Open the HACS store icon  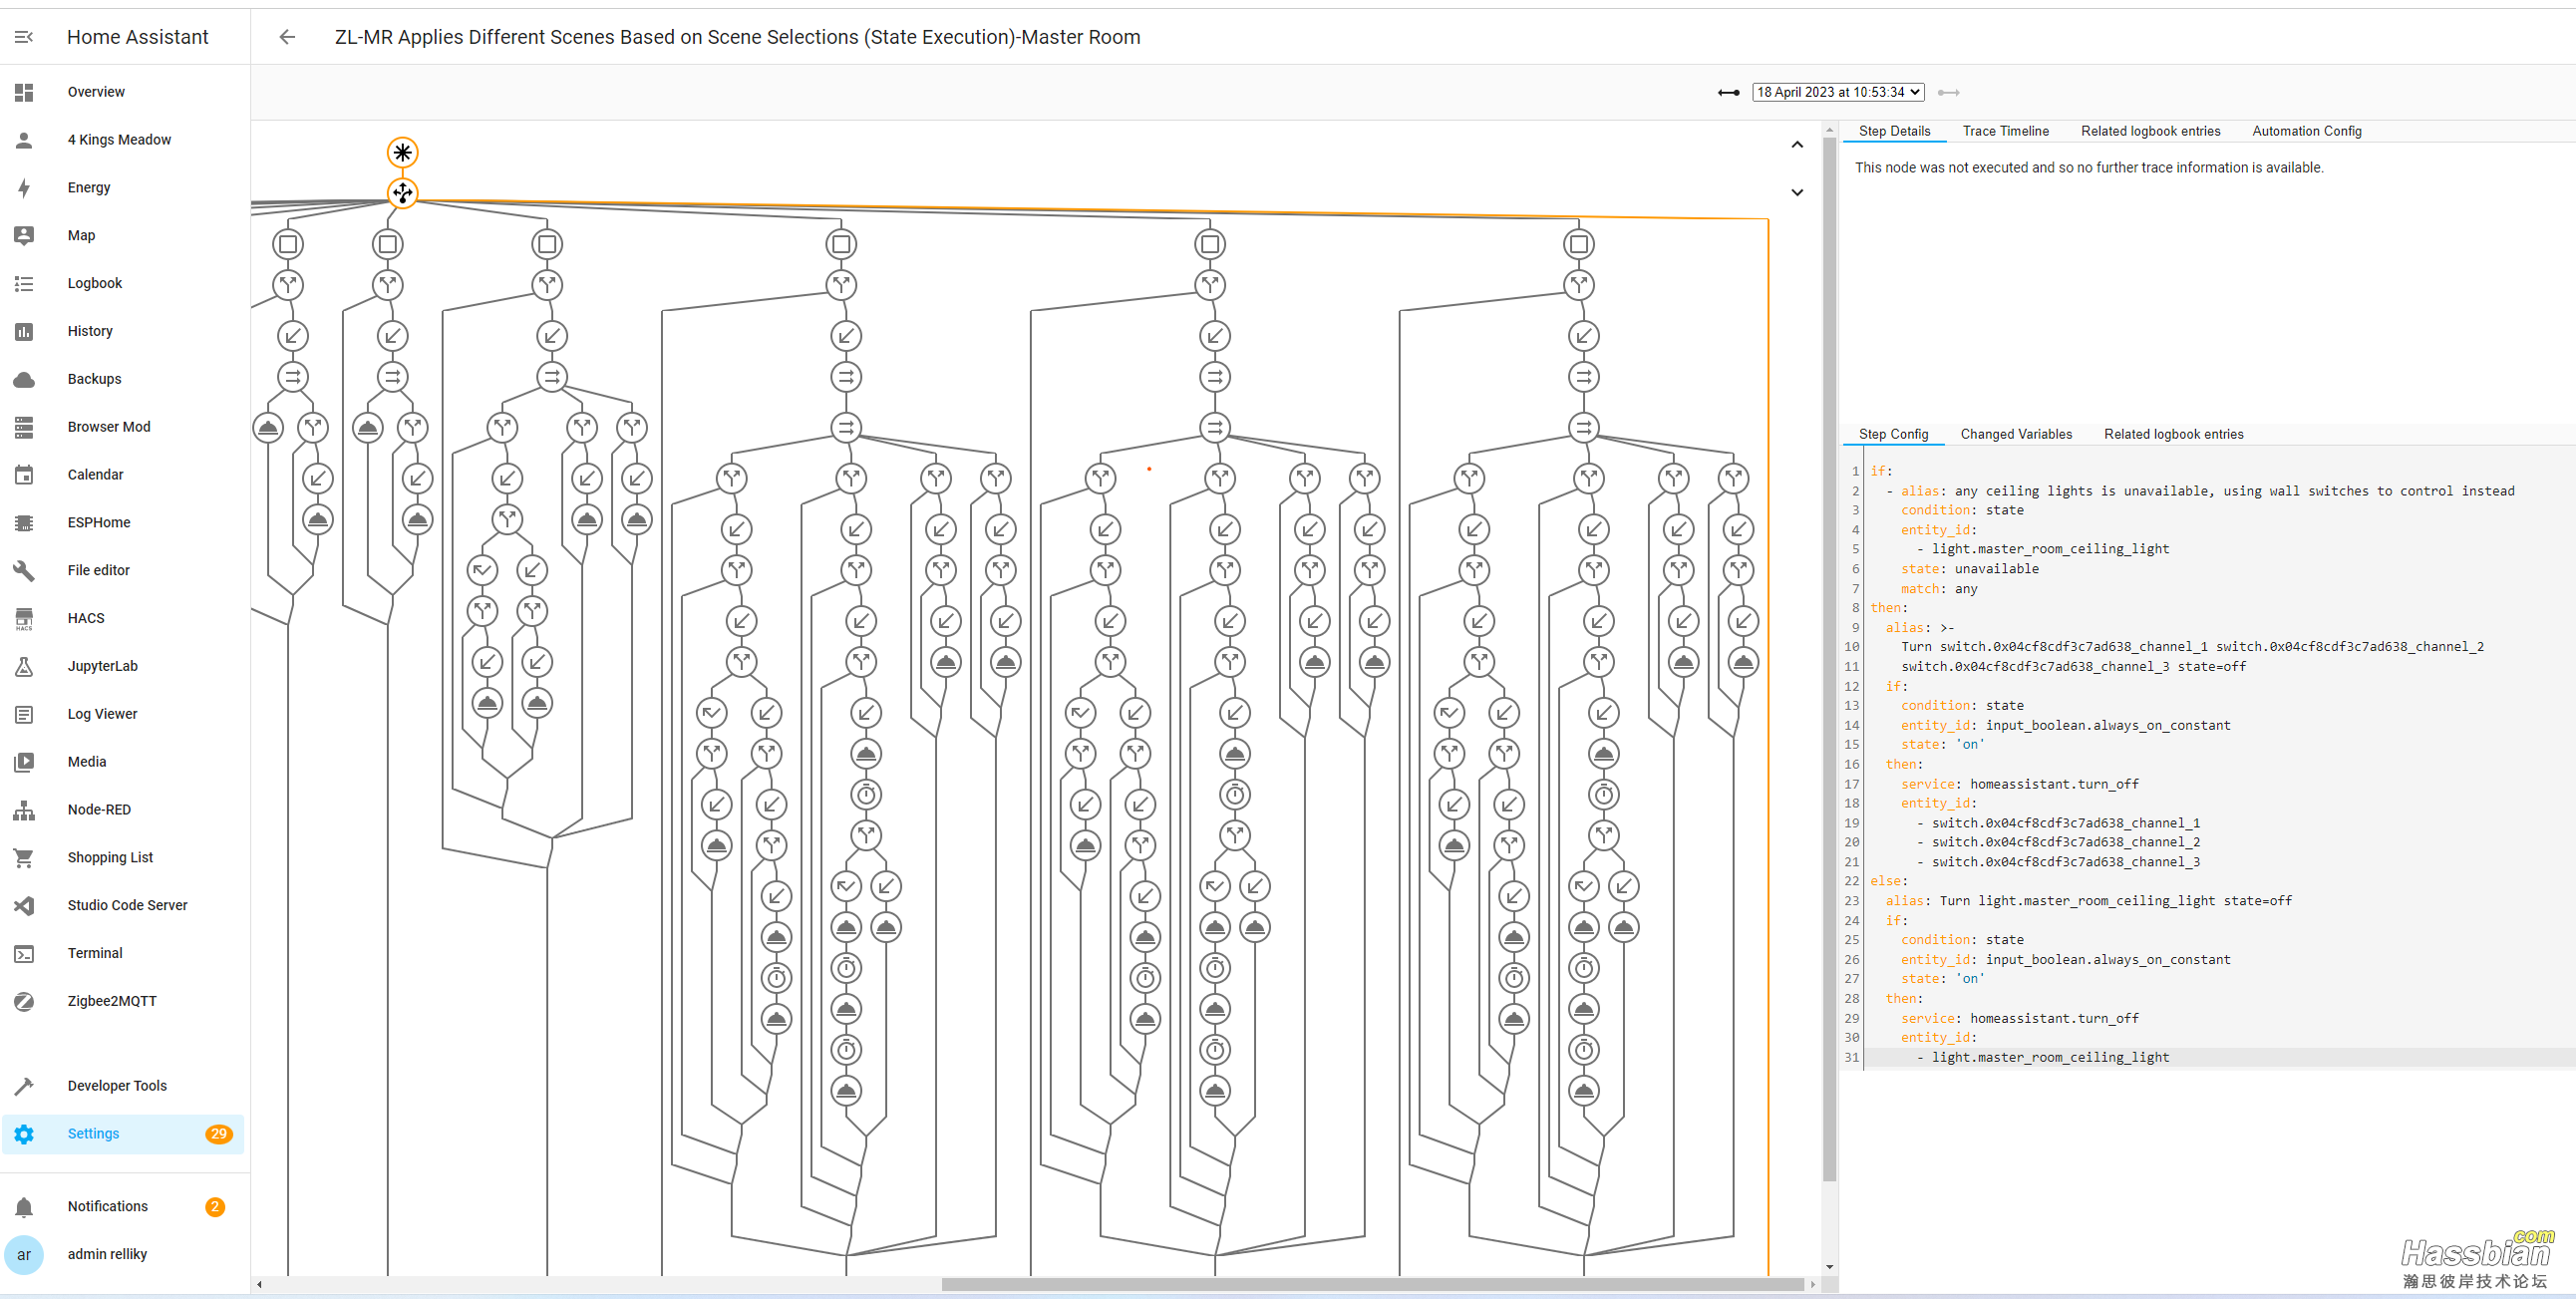pos(24,619)
